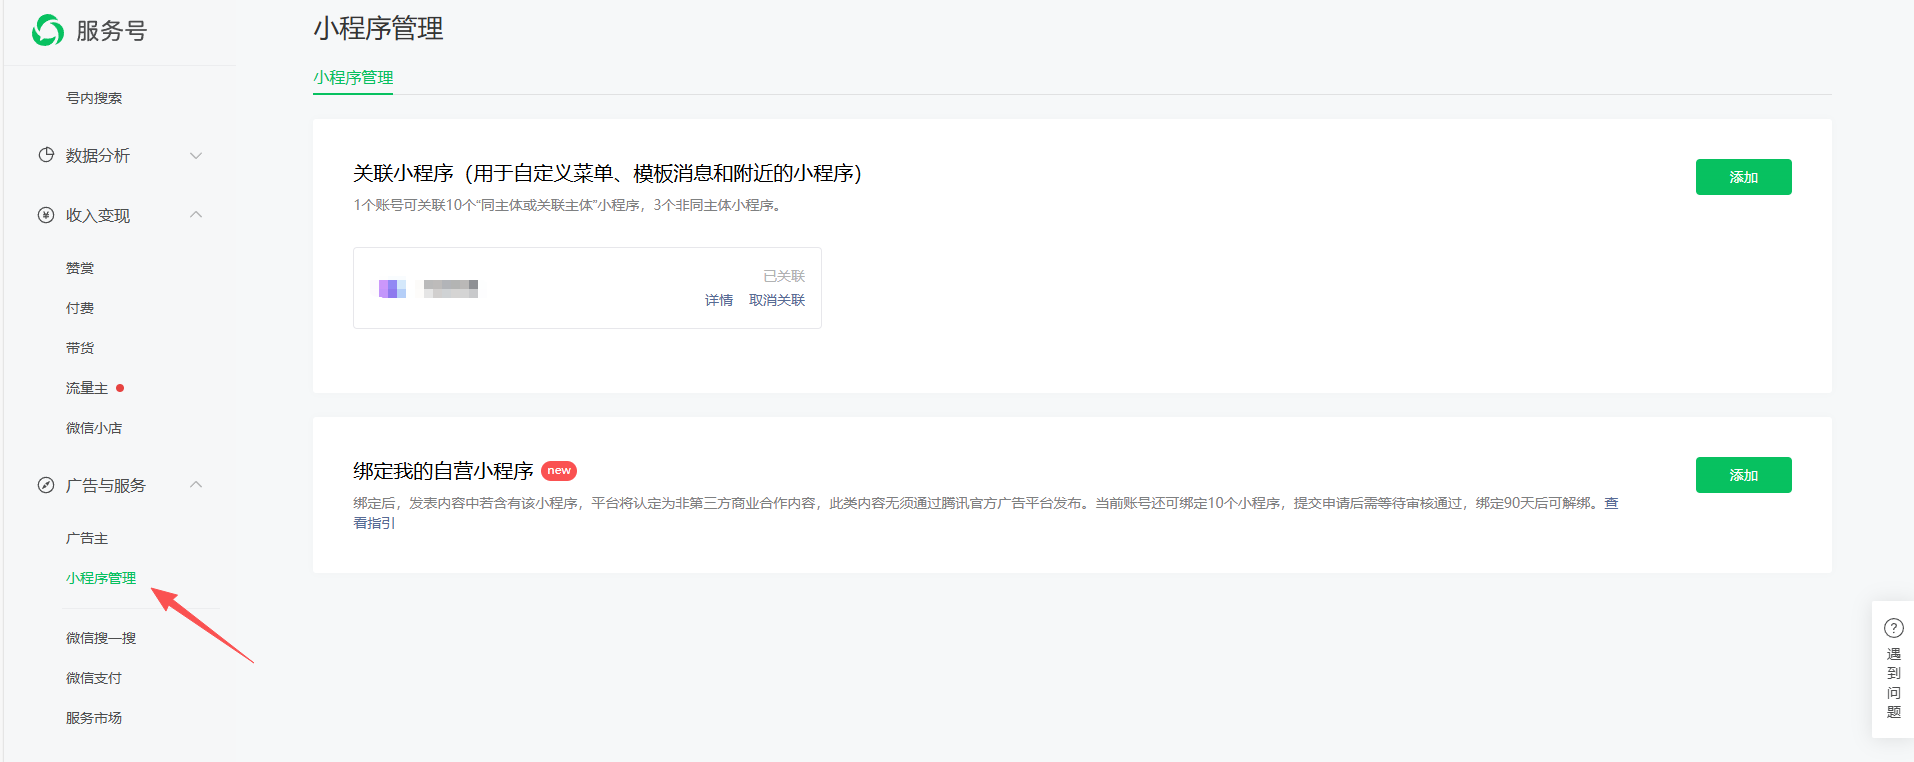The height and width of the screenshot is (762, 1914).
Task: Click the linked mini program avatar thumbnail
Action: 392,289
